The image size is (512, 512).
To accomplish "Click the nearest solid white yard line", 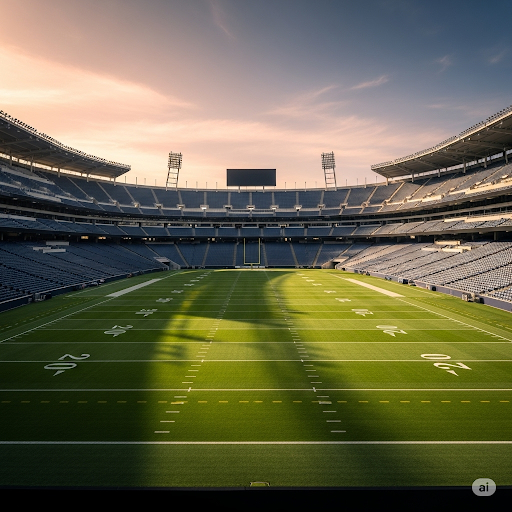I will 256,443.
